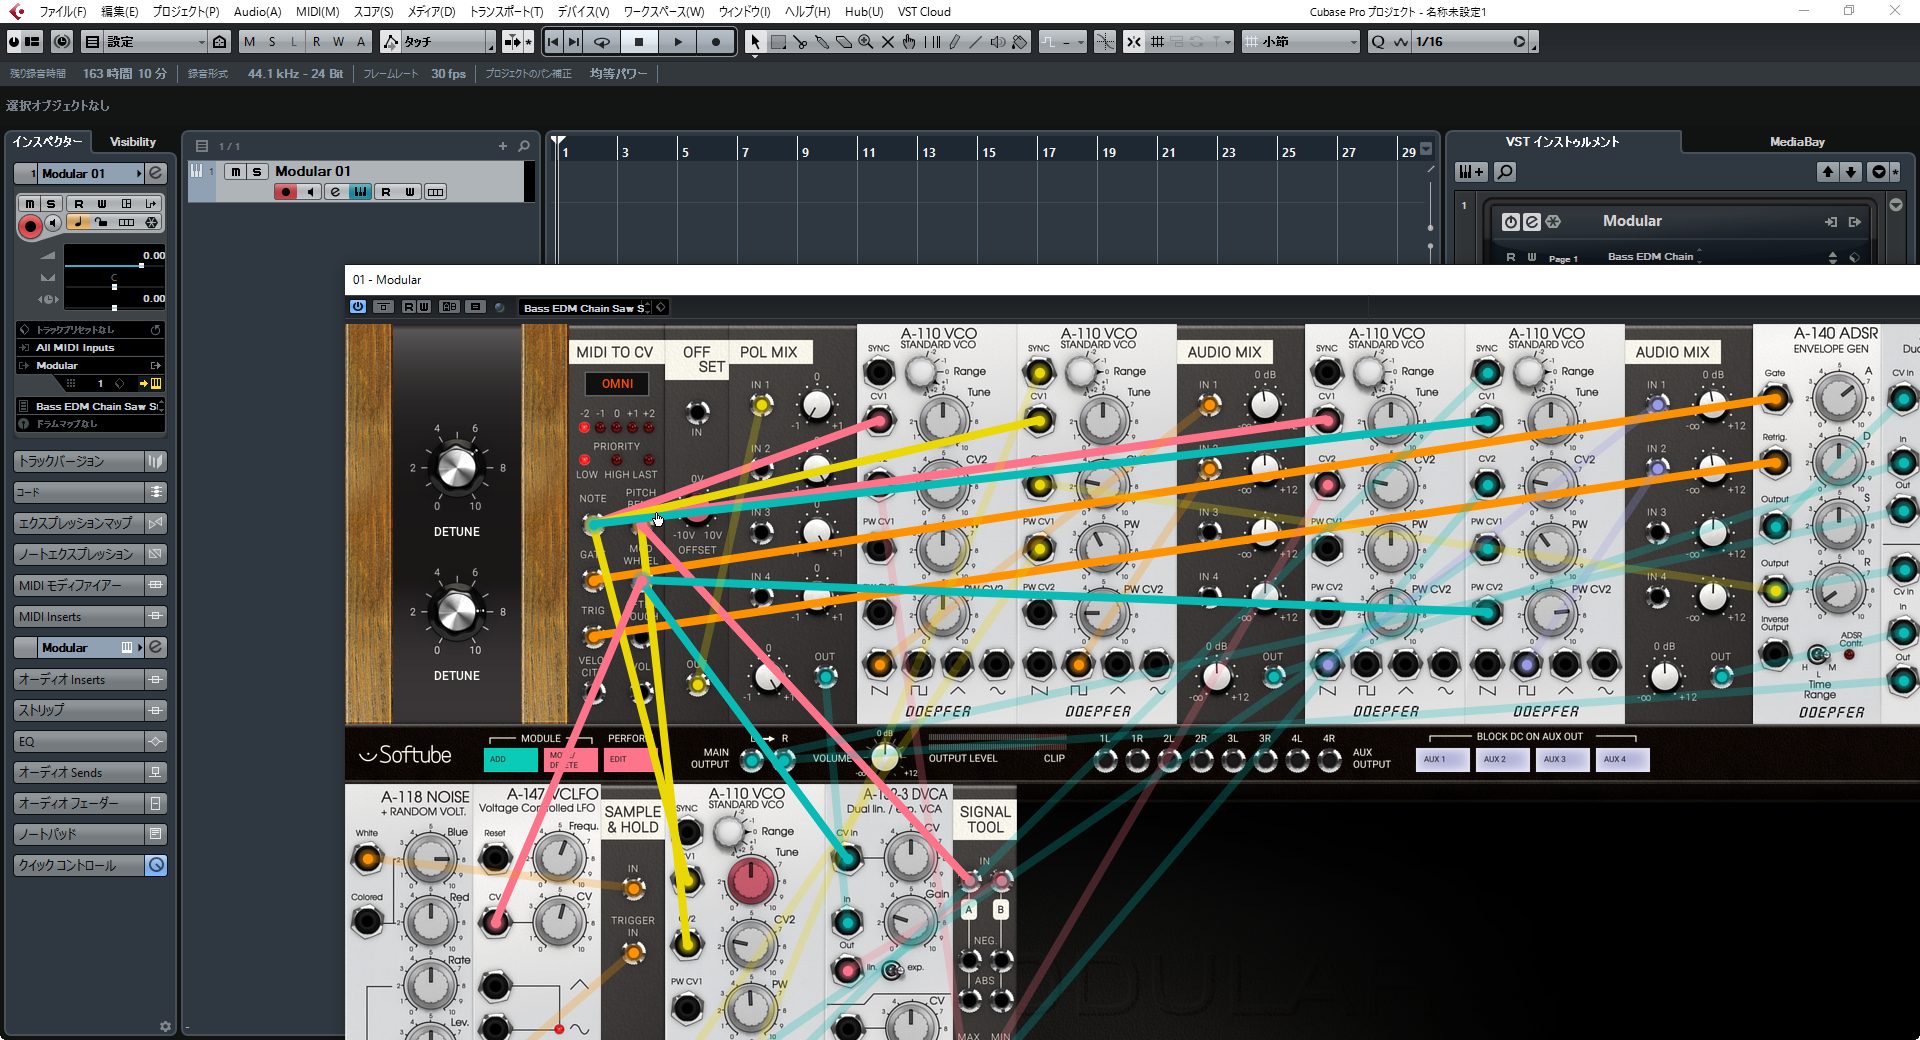The width and height of the screenshot is (1920, 1040).
Task: Toggle plugin power bypass in Modular window
Action: 358,307
